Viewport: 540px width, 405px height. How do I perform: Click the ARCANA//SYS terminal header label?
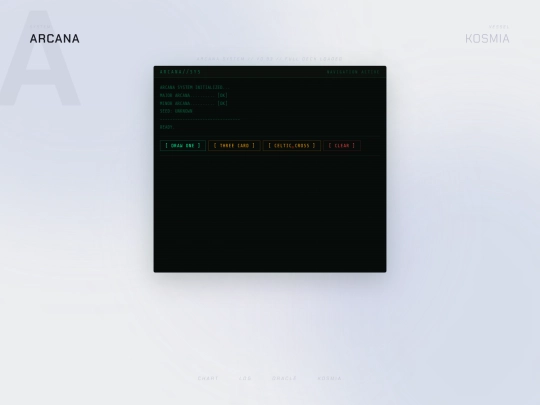(180, 72)
